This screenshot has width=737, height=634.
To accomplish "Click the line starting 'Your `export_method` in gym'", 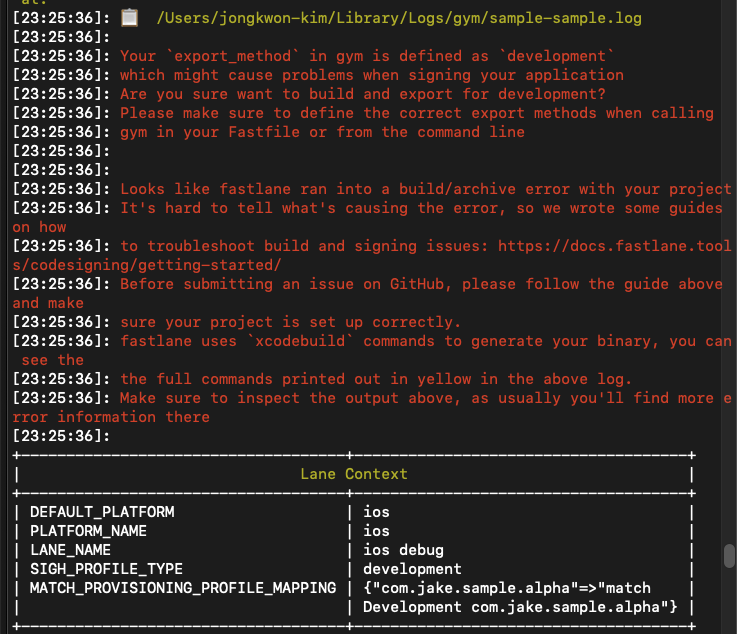I will (x=367, y=56).
